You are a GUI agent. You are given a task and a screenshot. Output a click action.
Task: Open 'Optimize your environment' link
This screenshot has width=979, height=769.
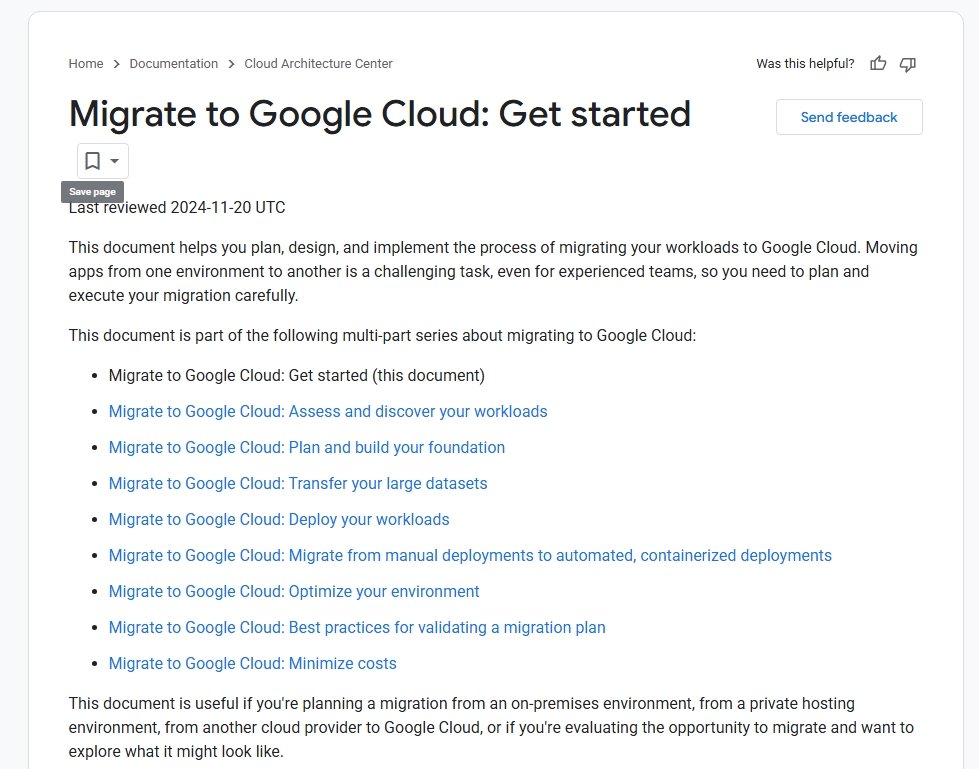pyautogui.click(x=294, y=591)
